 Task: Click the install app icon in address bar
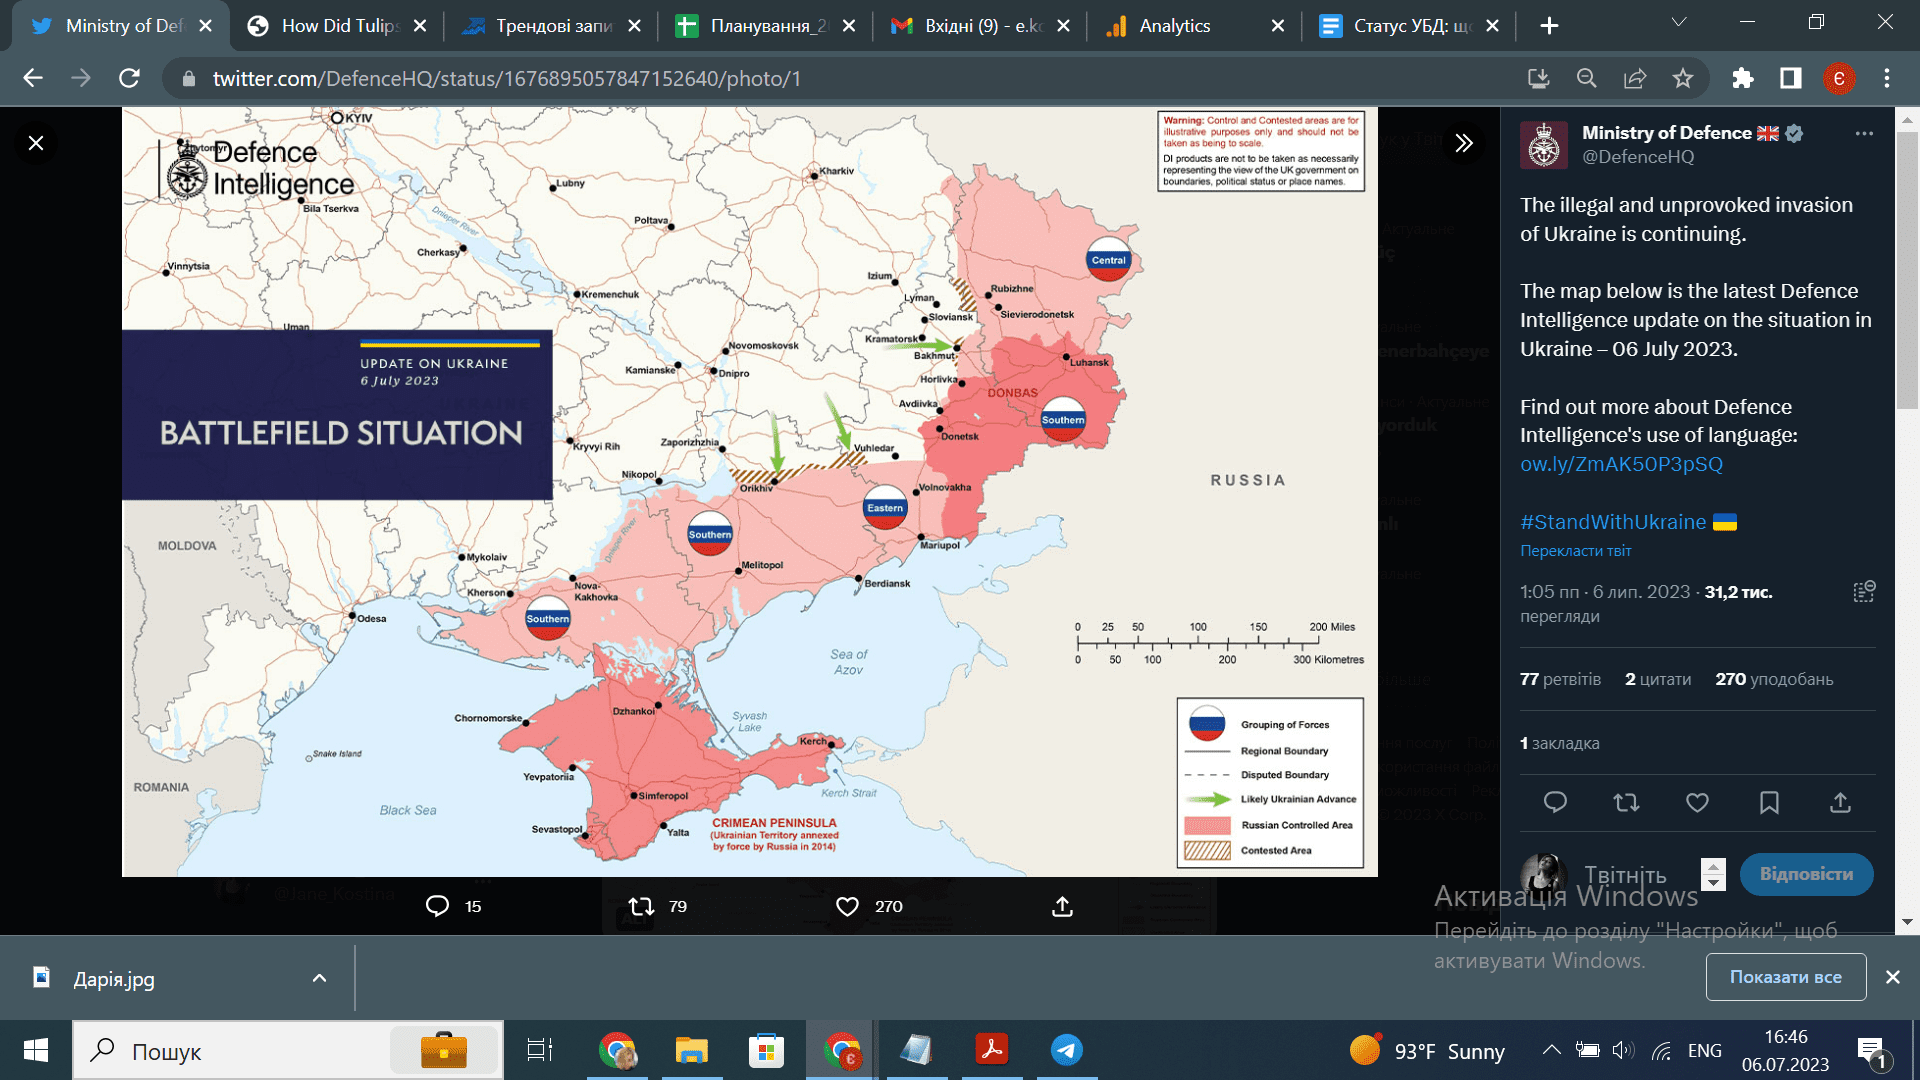[1538, 78]
